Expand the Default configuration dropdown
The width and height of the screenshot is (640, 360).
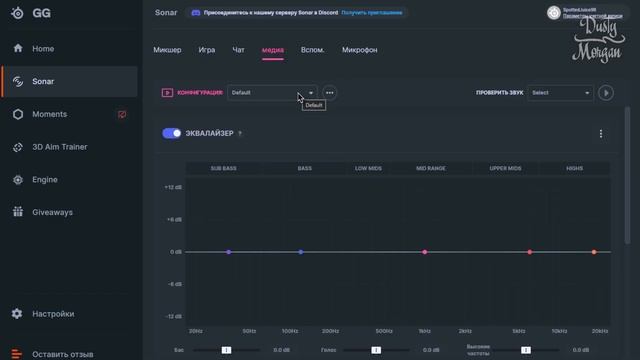272,93
